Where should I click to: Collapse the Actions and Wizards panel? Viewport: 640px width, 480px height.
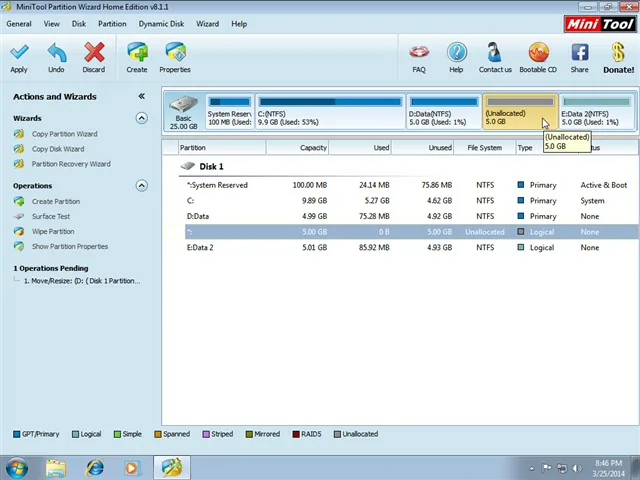pyautogui.click(x=141, y=97)
